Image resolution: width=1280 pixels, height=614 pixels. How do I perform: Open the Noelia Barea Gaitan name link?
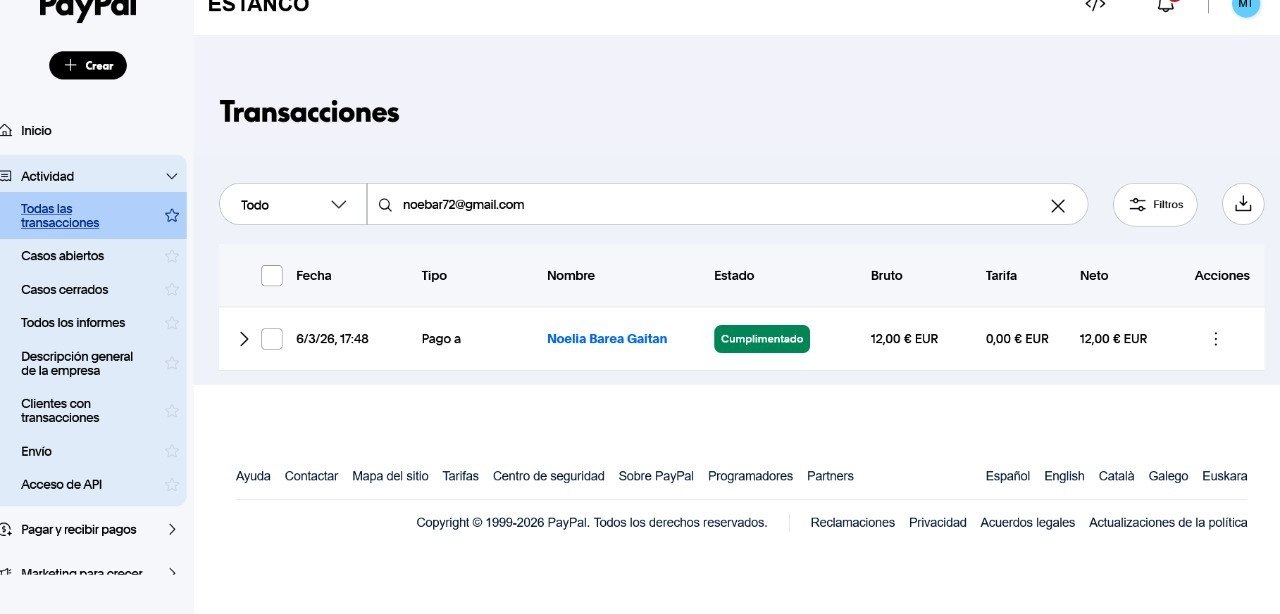point(606,339)
